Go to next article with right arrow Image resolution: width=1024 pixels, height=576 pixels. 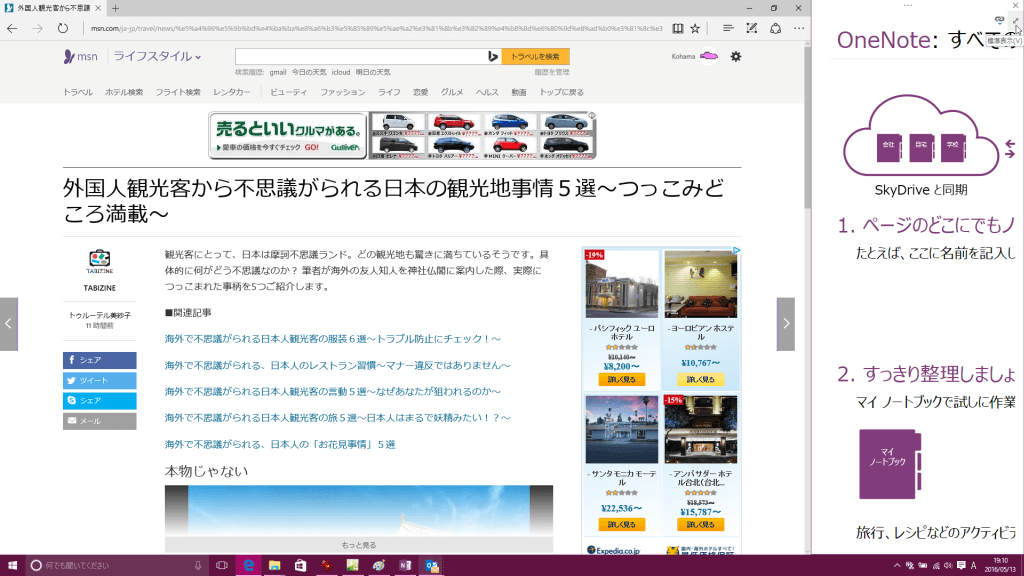point(786,324)
